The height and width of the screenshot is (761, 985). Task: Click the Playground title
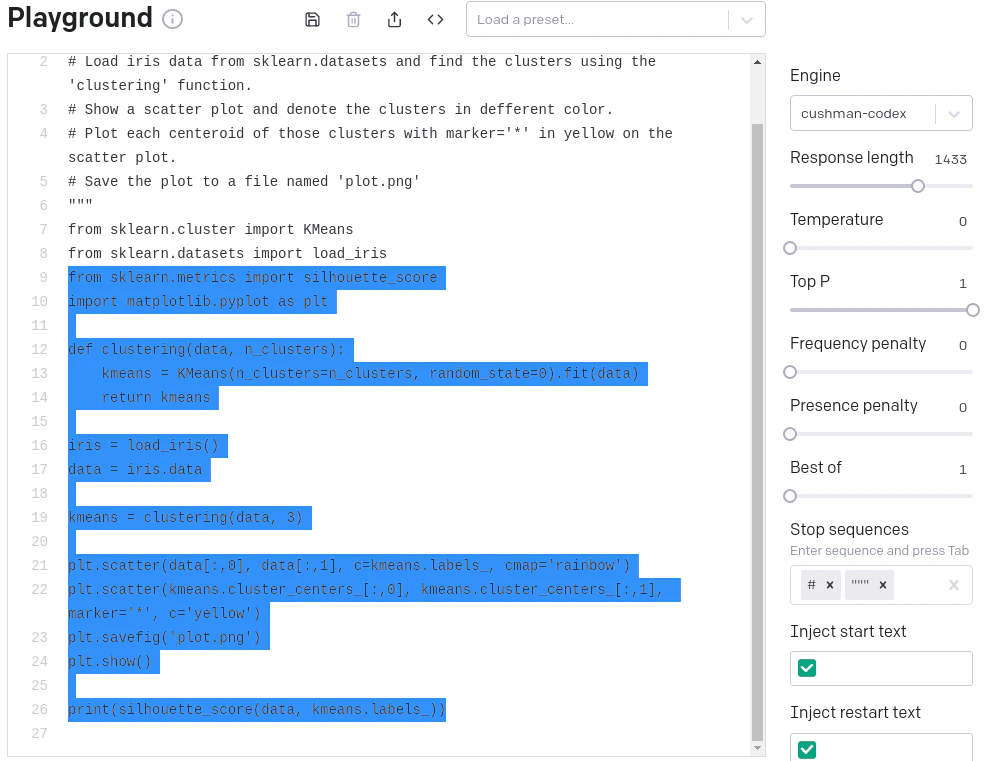pyautogui.click(x=79, y=18)
